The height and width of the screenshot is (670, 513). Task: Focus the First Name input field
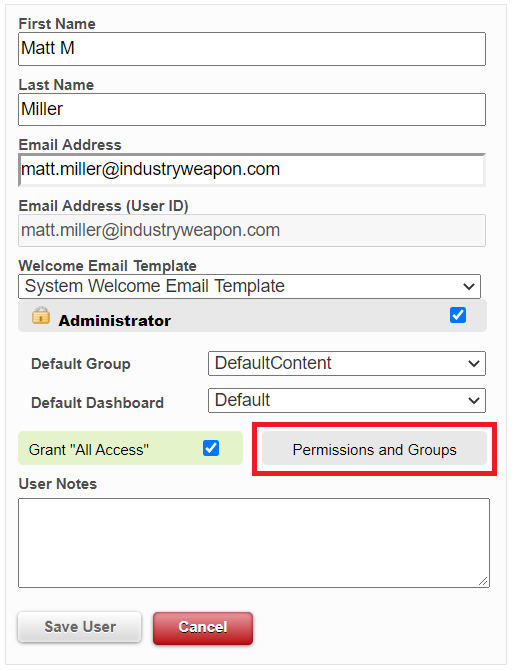click(252, 49)
